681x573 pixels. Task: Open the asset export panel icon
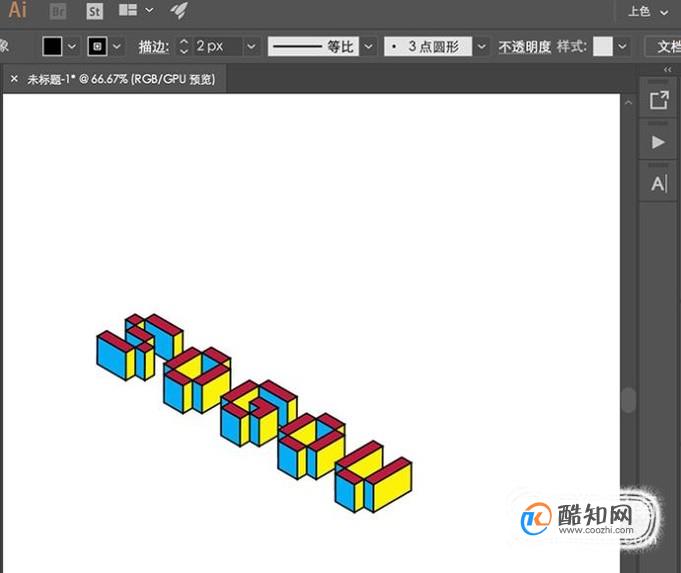pyautogui.click(x=659, y=100)
